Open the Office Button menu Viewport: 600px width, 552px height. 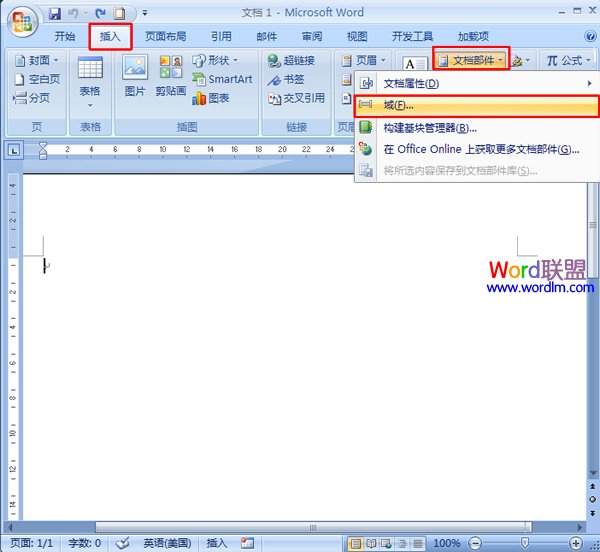click(x=23, y=22)
